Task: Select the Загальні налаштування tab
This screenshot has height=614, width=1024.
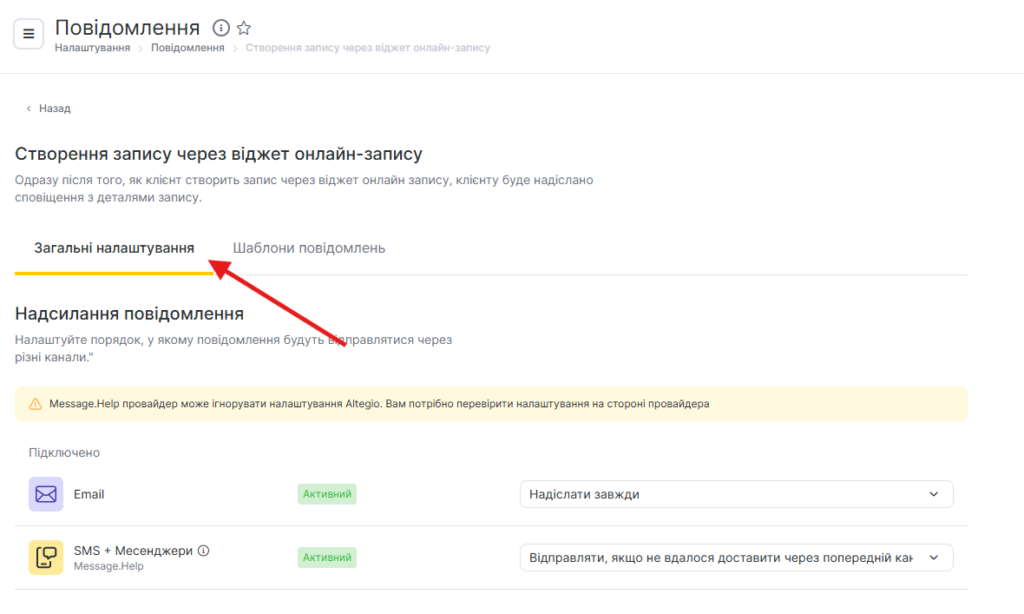Action: pyautogui.click(x=114, y=248)
